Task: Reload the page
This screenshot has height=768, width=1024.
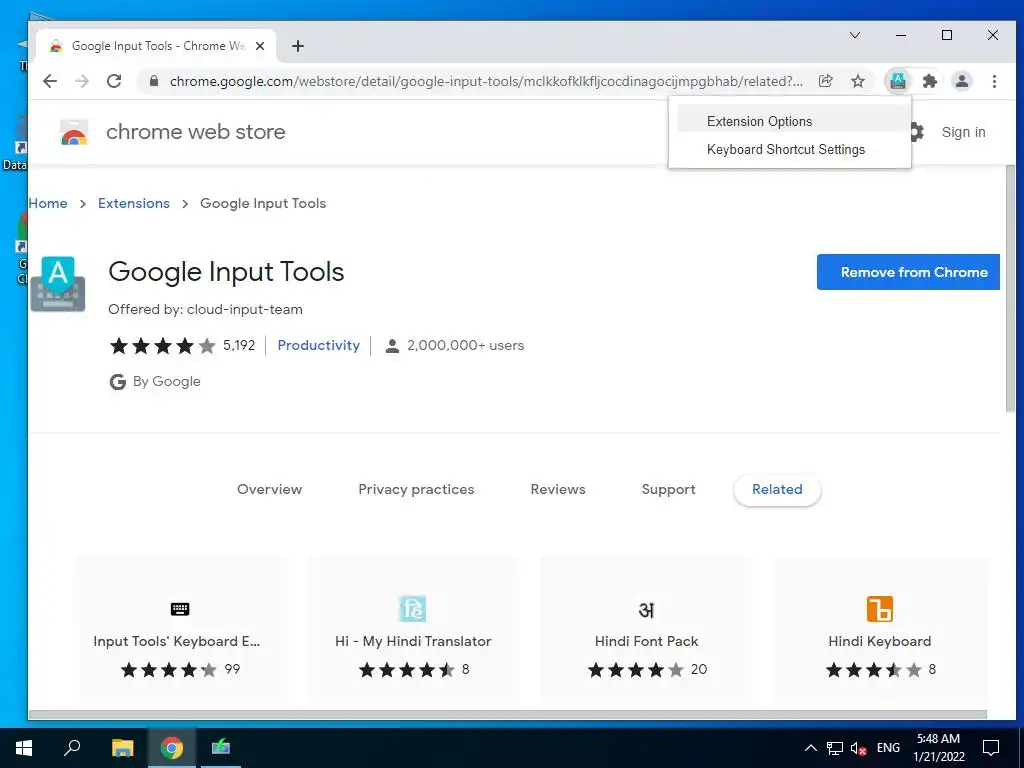Action: coord(114,81)
